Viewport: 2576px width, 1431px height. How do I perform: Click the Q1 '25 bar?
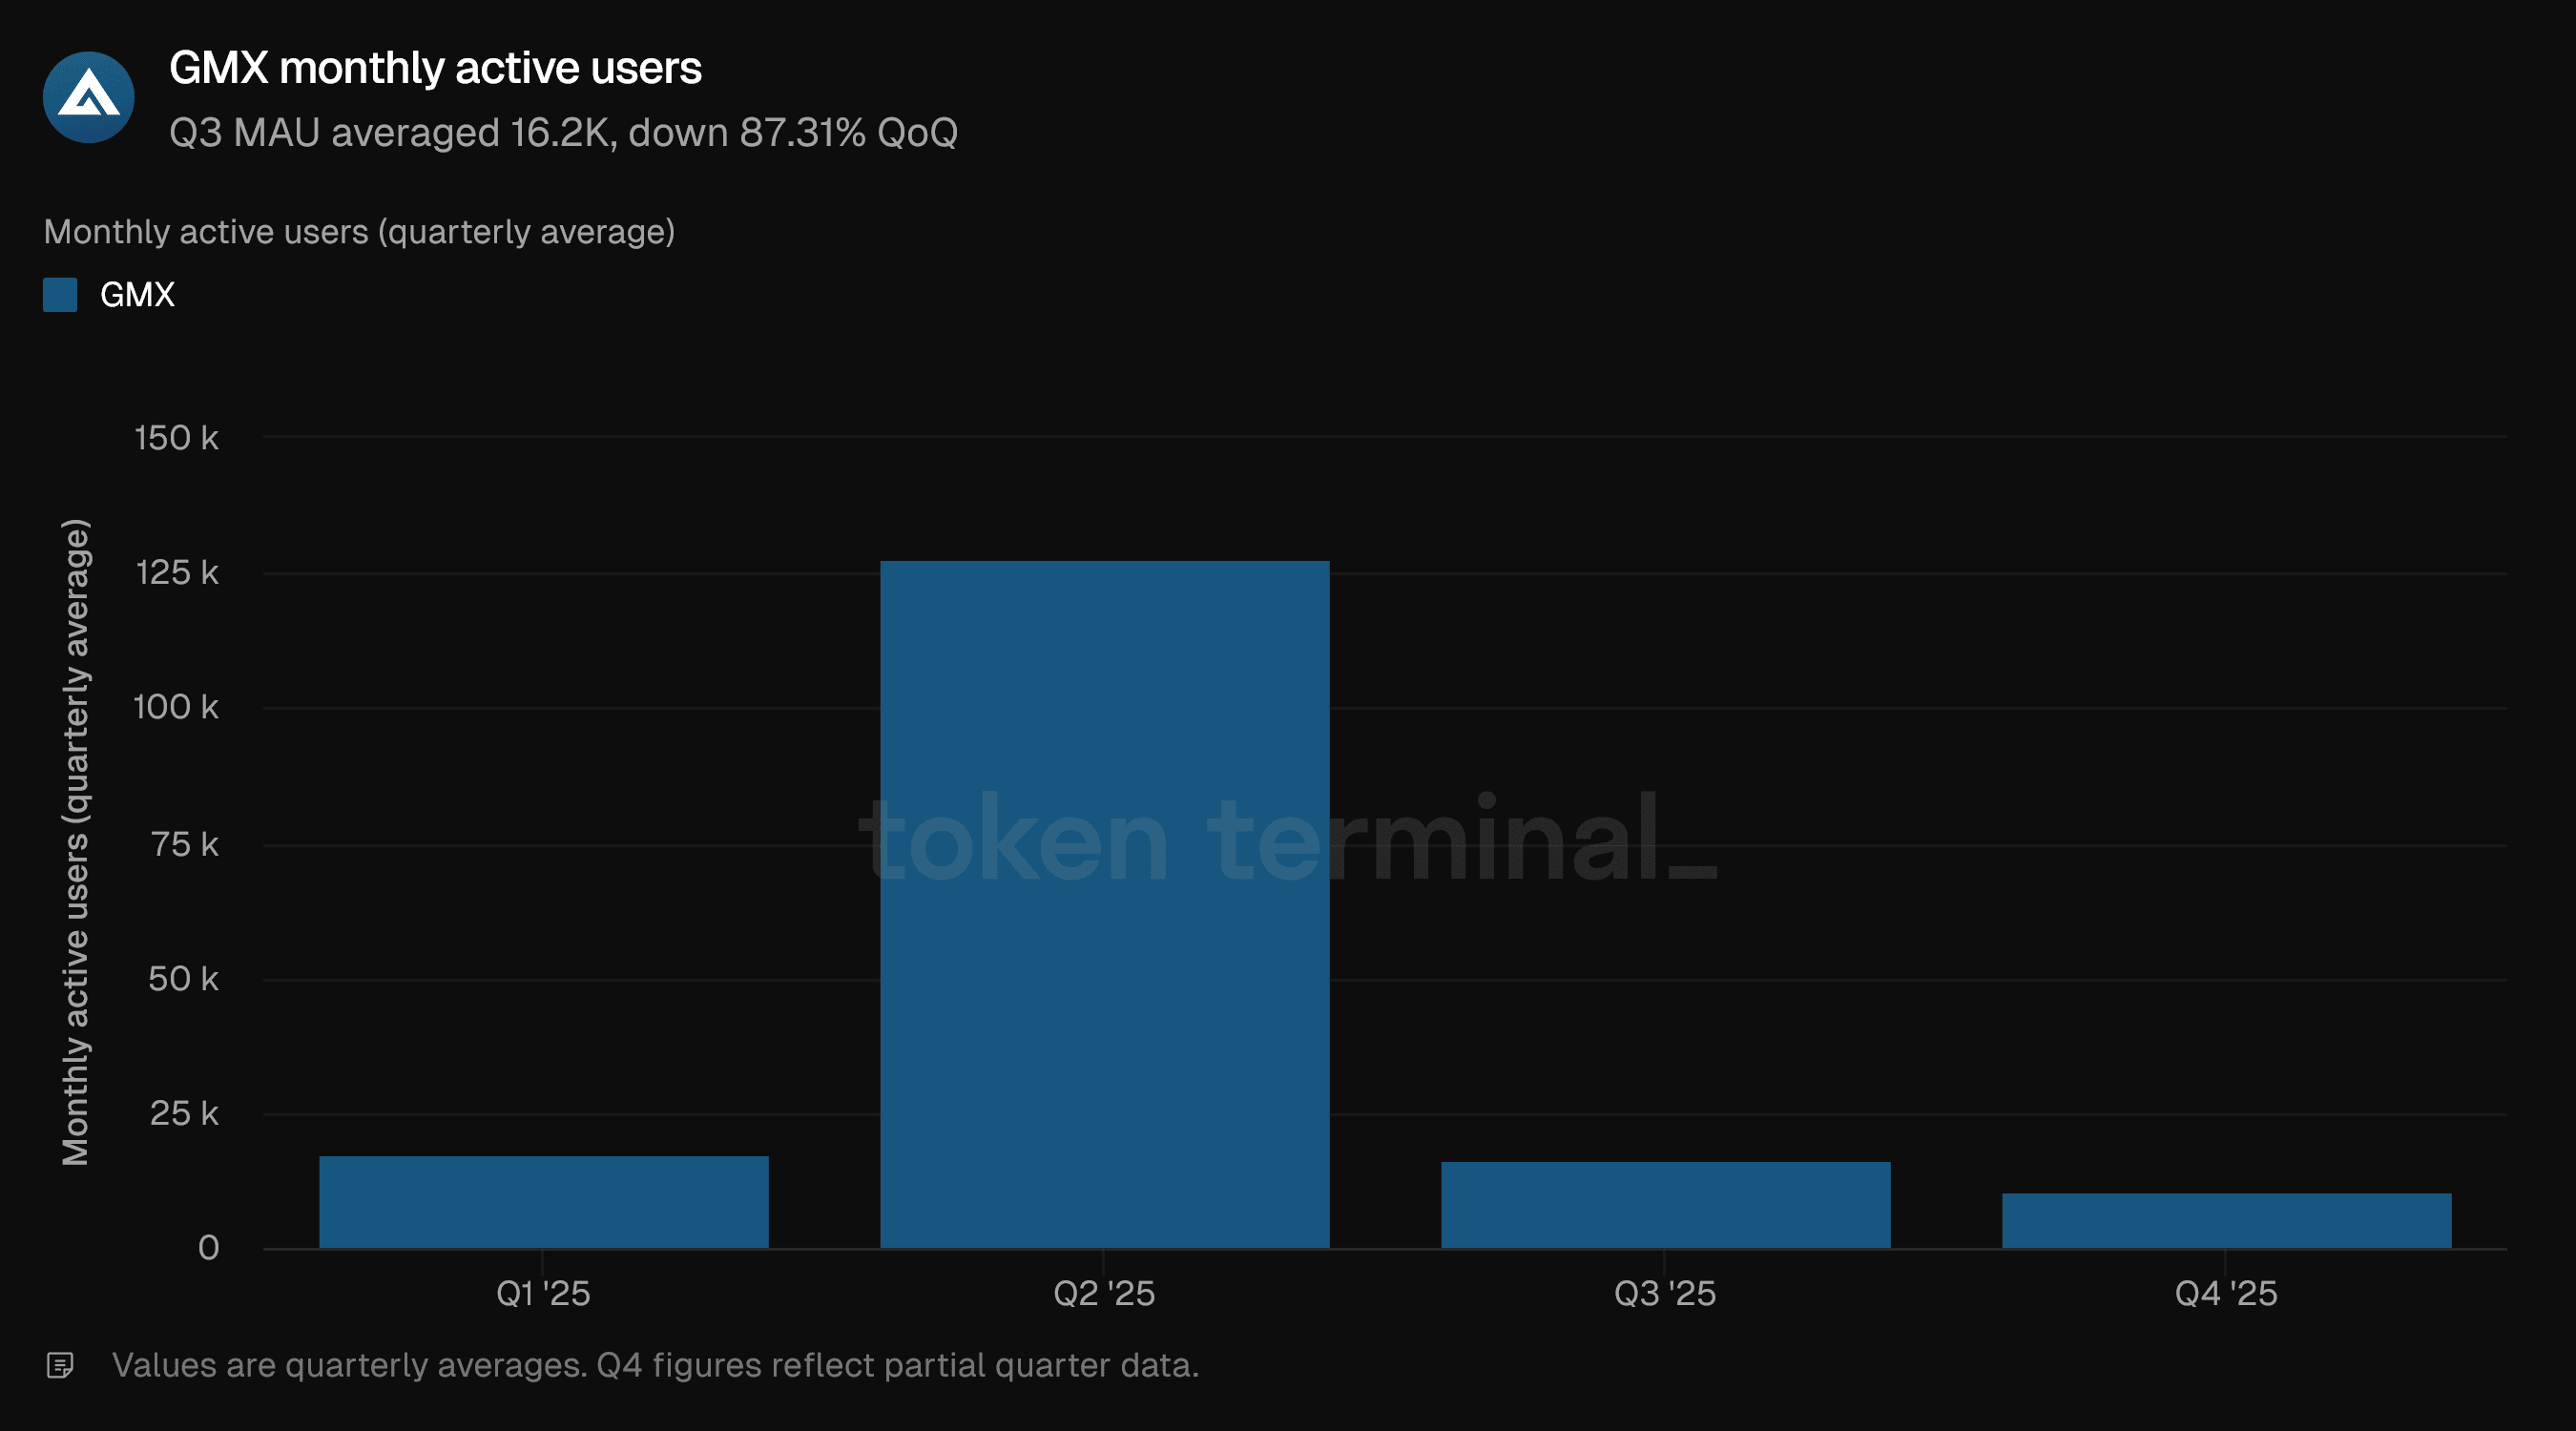[x=543, y=1202]
